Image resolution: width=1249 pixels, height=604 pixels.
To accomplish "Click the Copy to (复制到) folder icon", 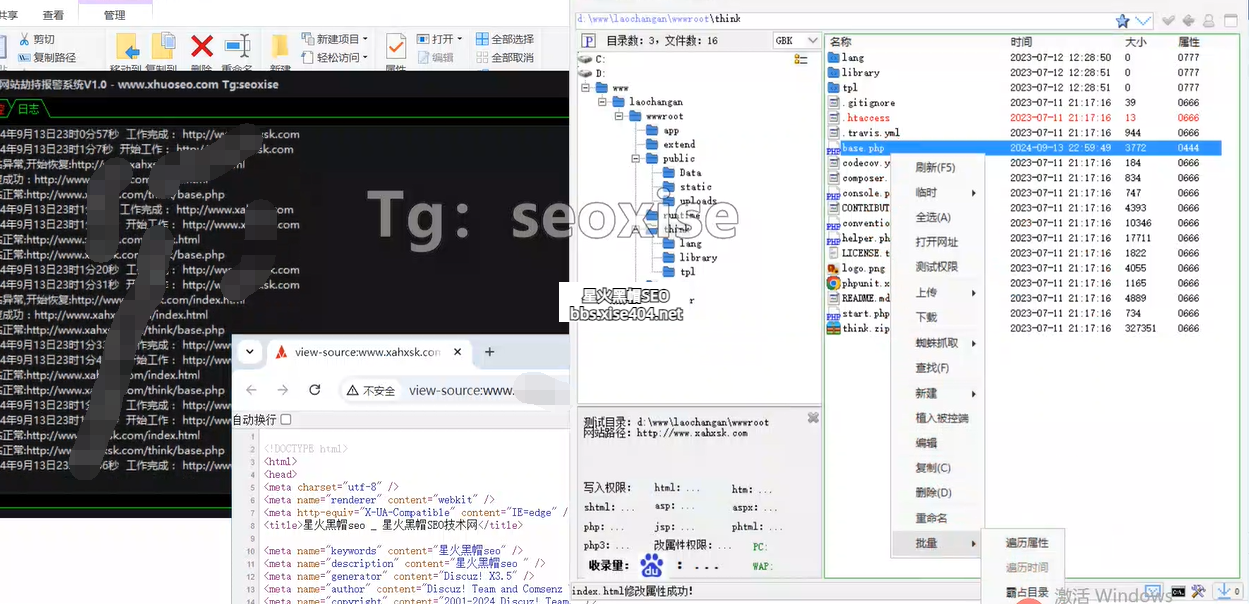I will [x=163, y=46].
